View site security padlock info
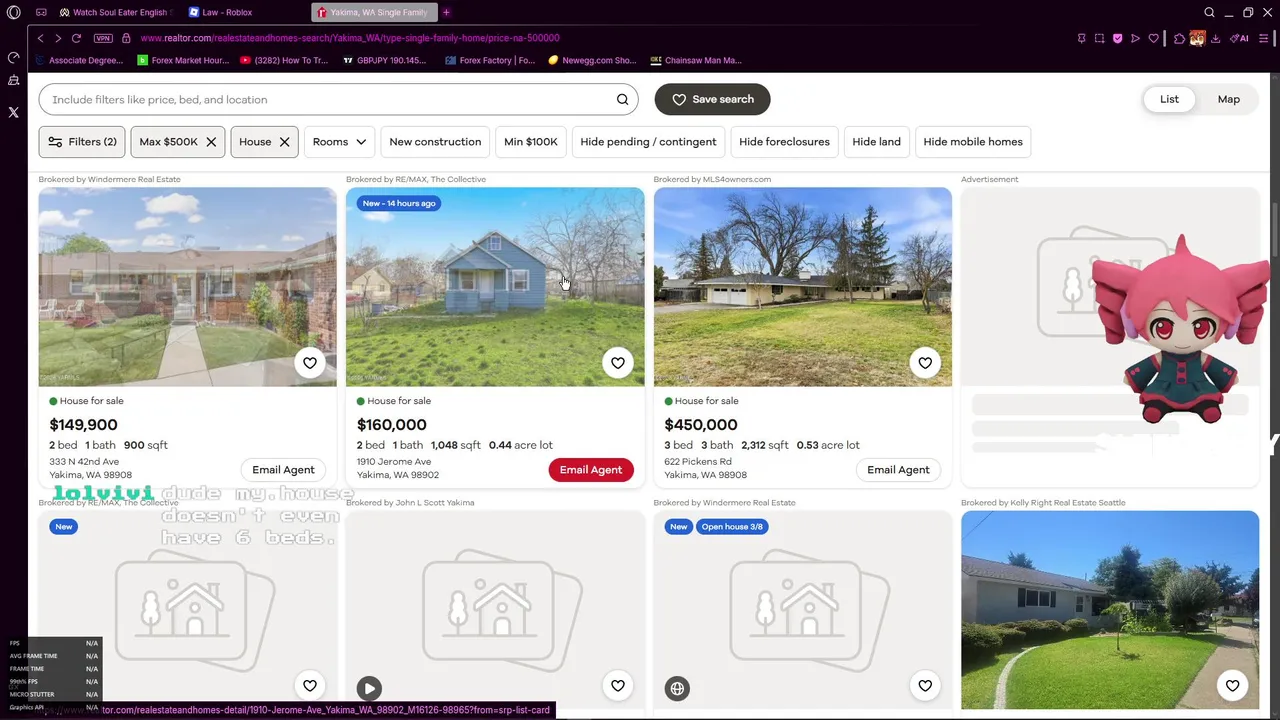 coord(126,38)
